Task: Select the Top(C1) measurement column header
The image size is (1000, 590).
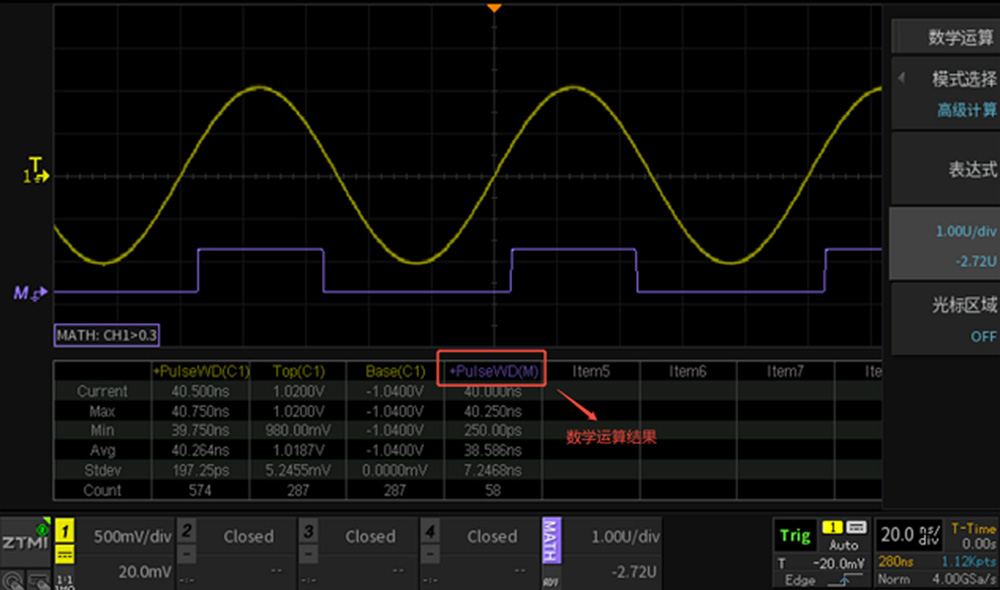Action: (x=298, y=371)
